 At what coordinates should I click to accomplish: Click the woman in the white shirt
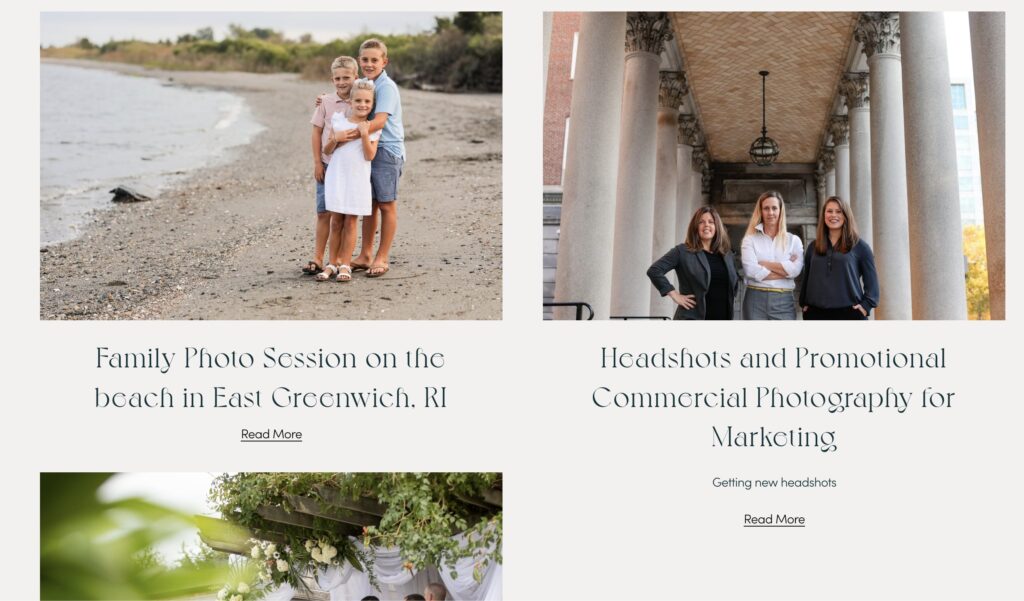(x=771, y=256)
